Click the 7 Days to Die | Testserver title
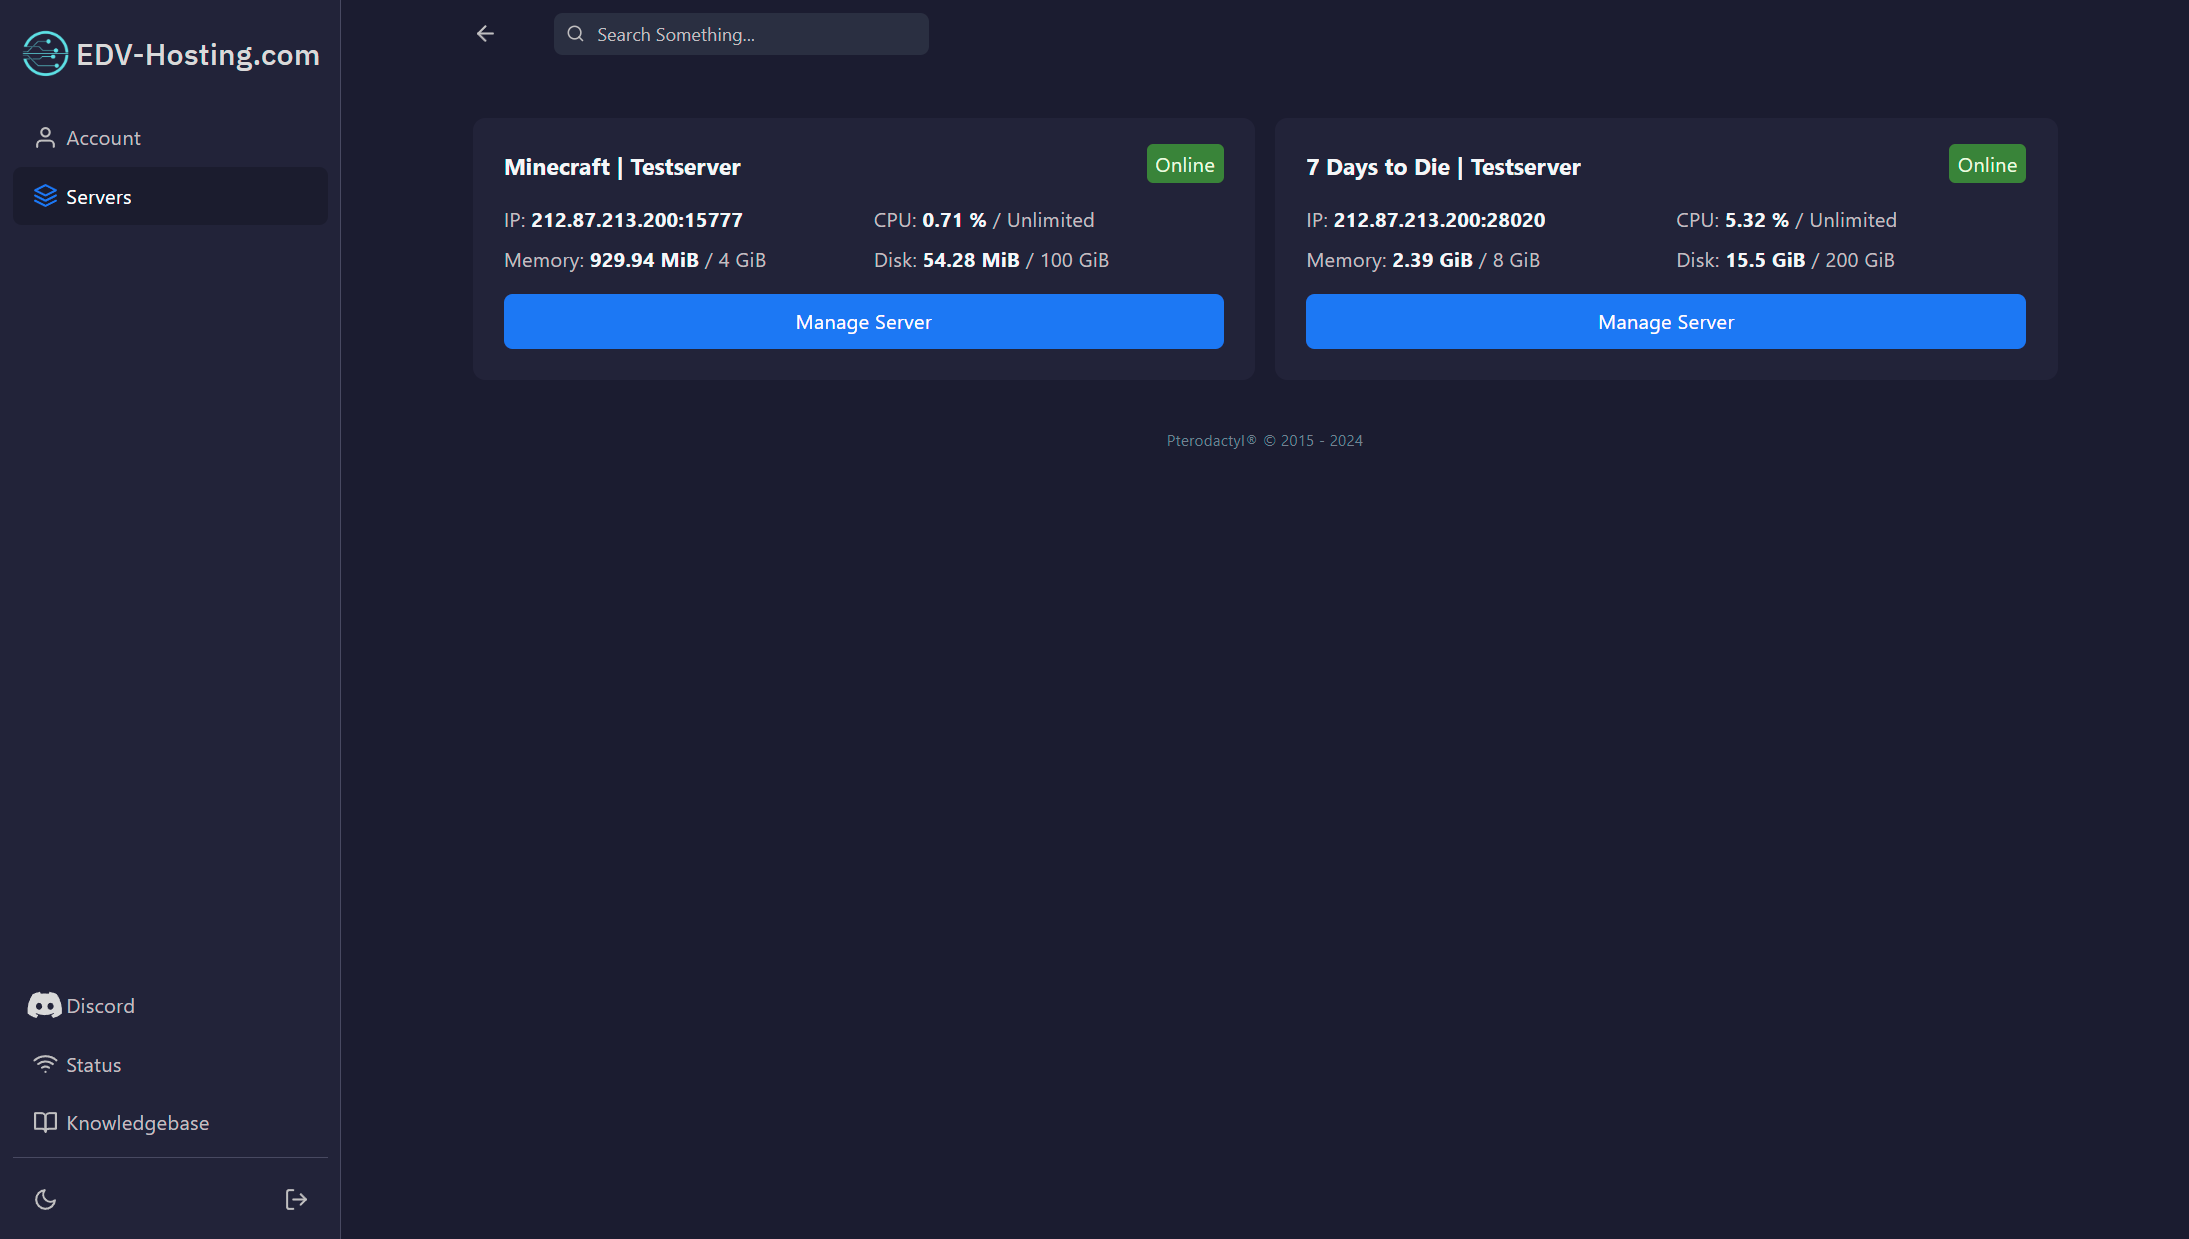 pos(1443,167)
